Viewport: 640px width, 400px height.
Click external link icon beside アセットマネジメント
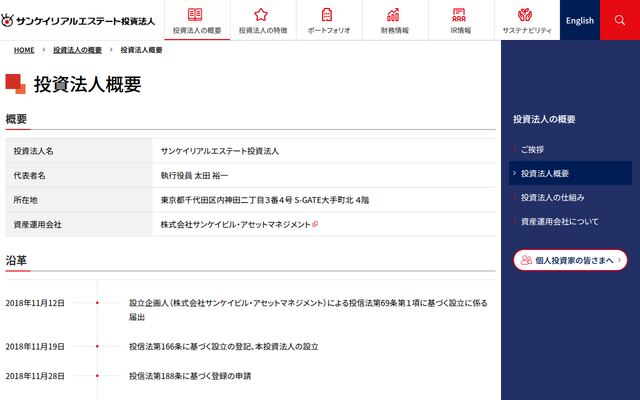(x=315, y=224)
